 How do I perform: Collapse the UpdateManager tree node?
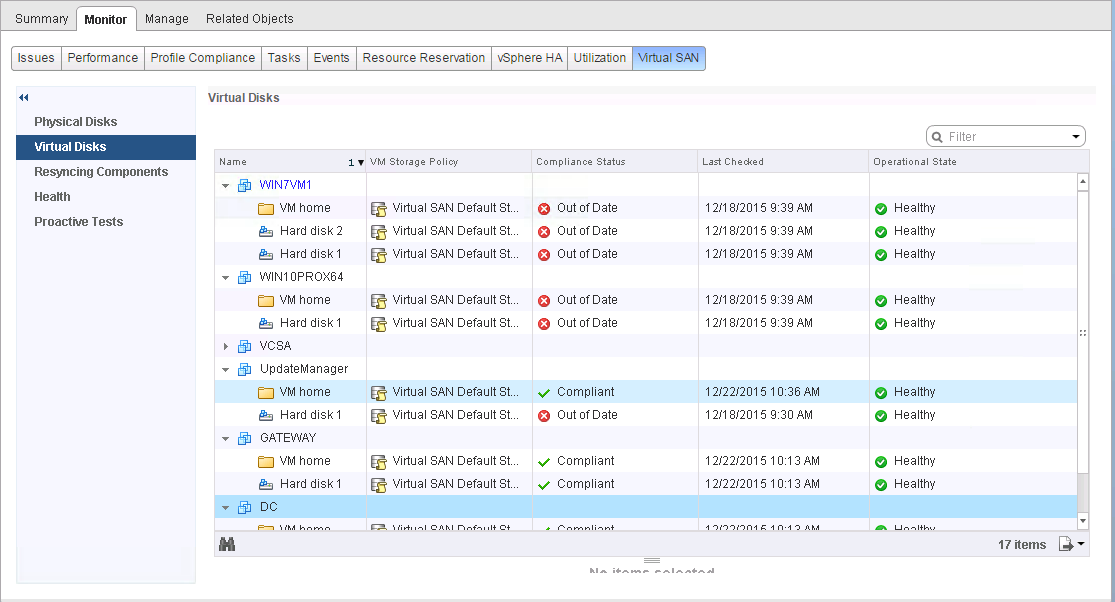tap(226, 369)
